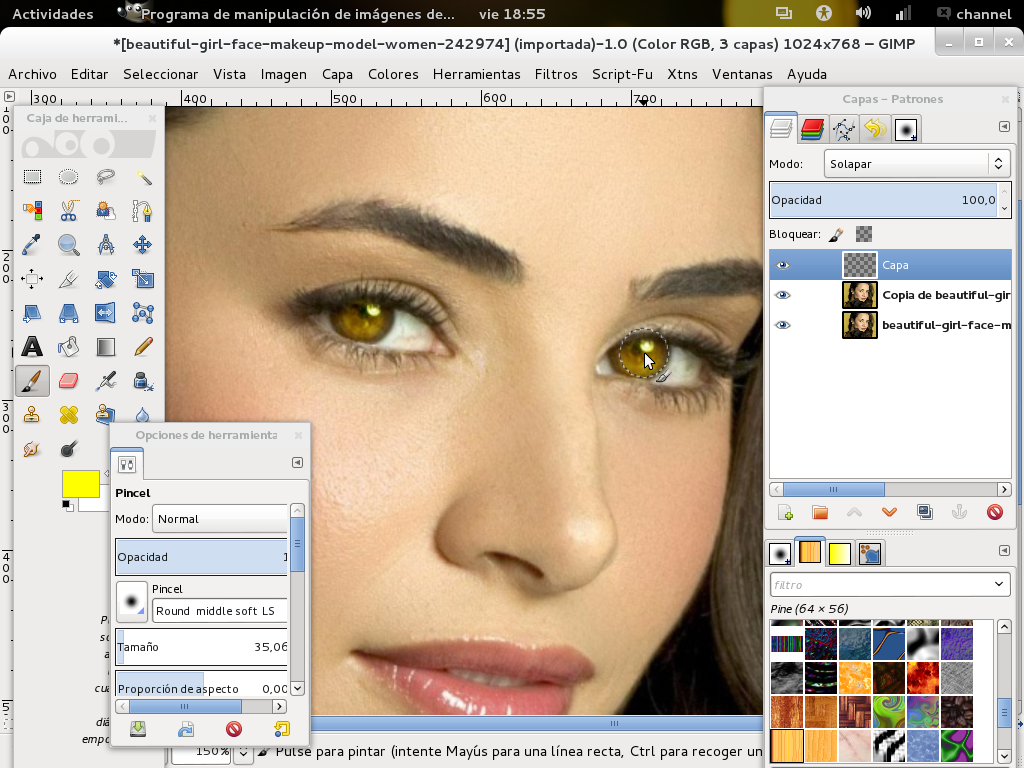1024x768 pixels.
Task: Select the Healing bandage tool
Action: (69, 414)
